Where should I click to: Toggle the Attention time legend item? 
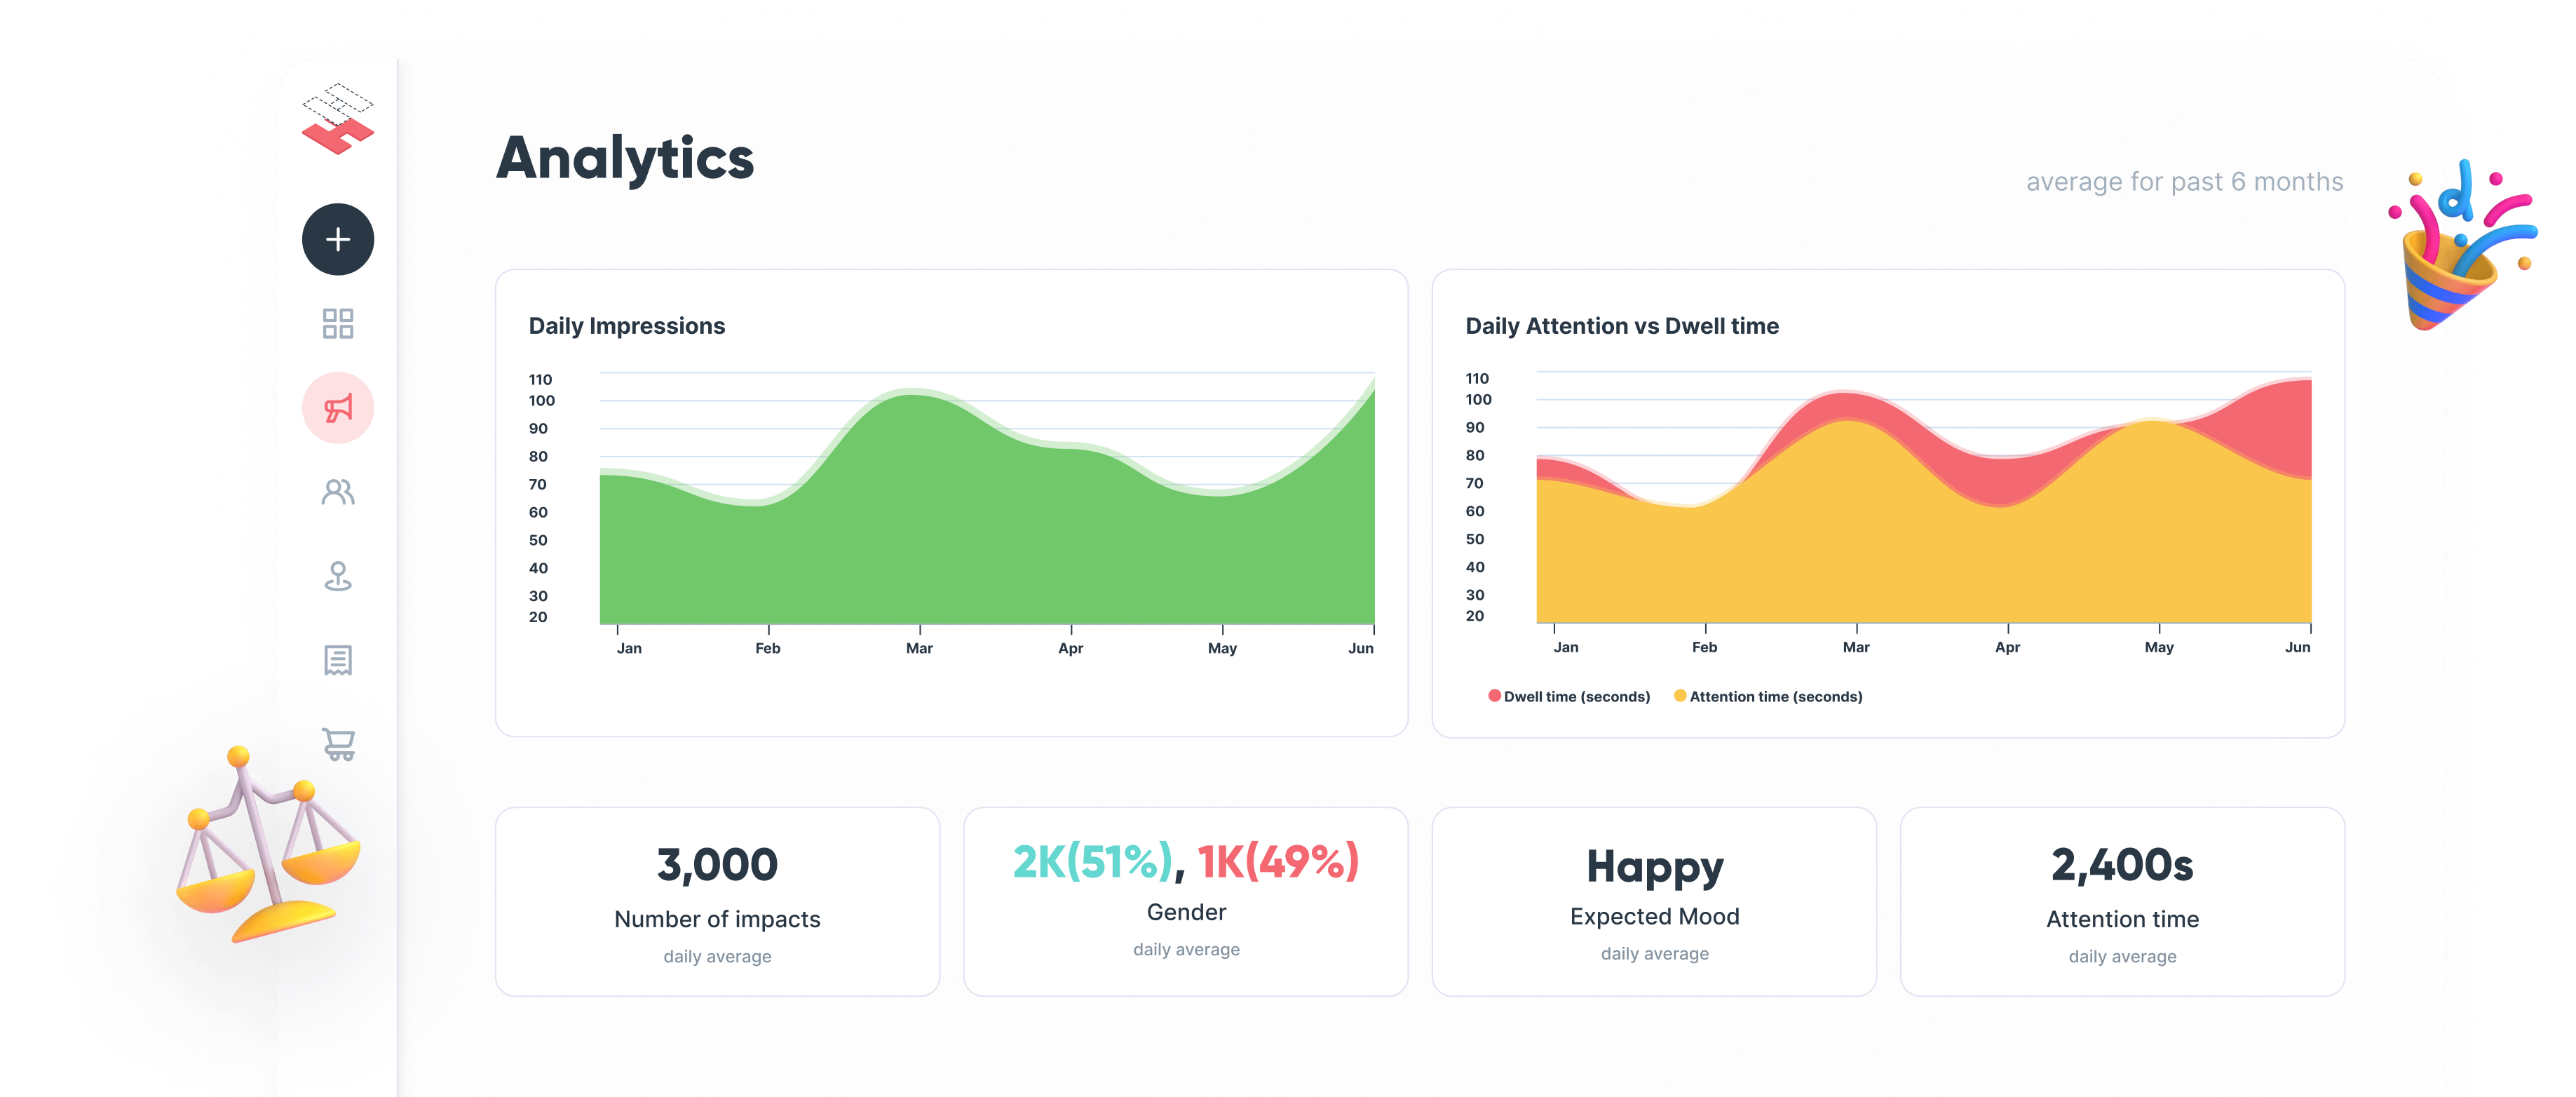point(1775,697)
